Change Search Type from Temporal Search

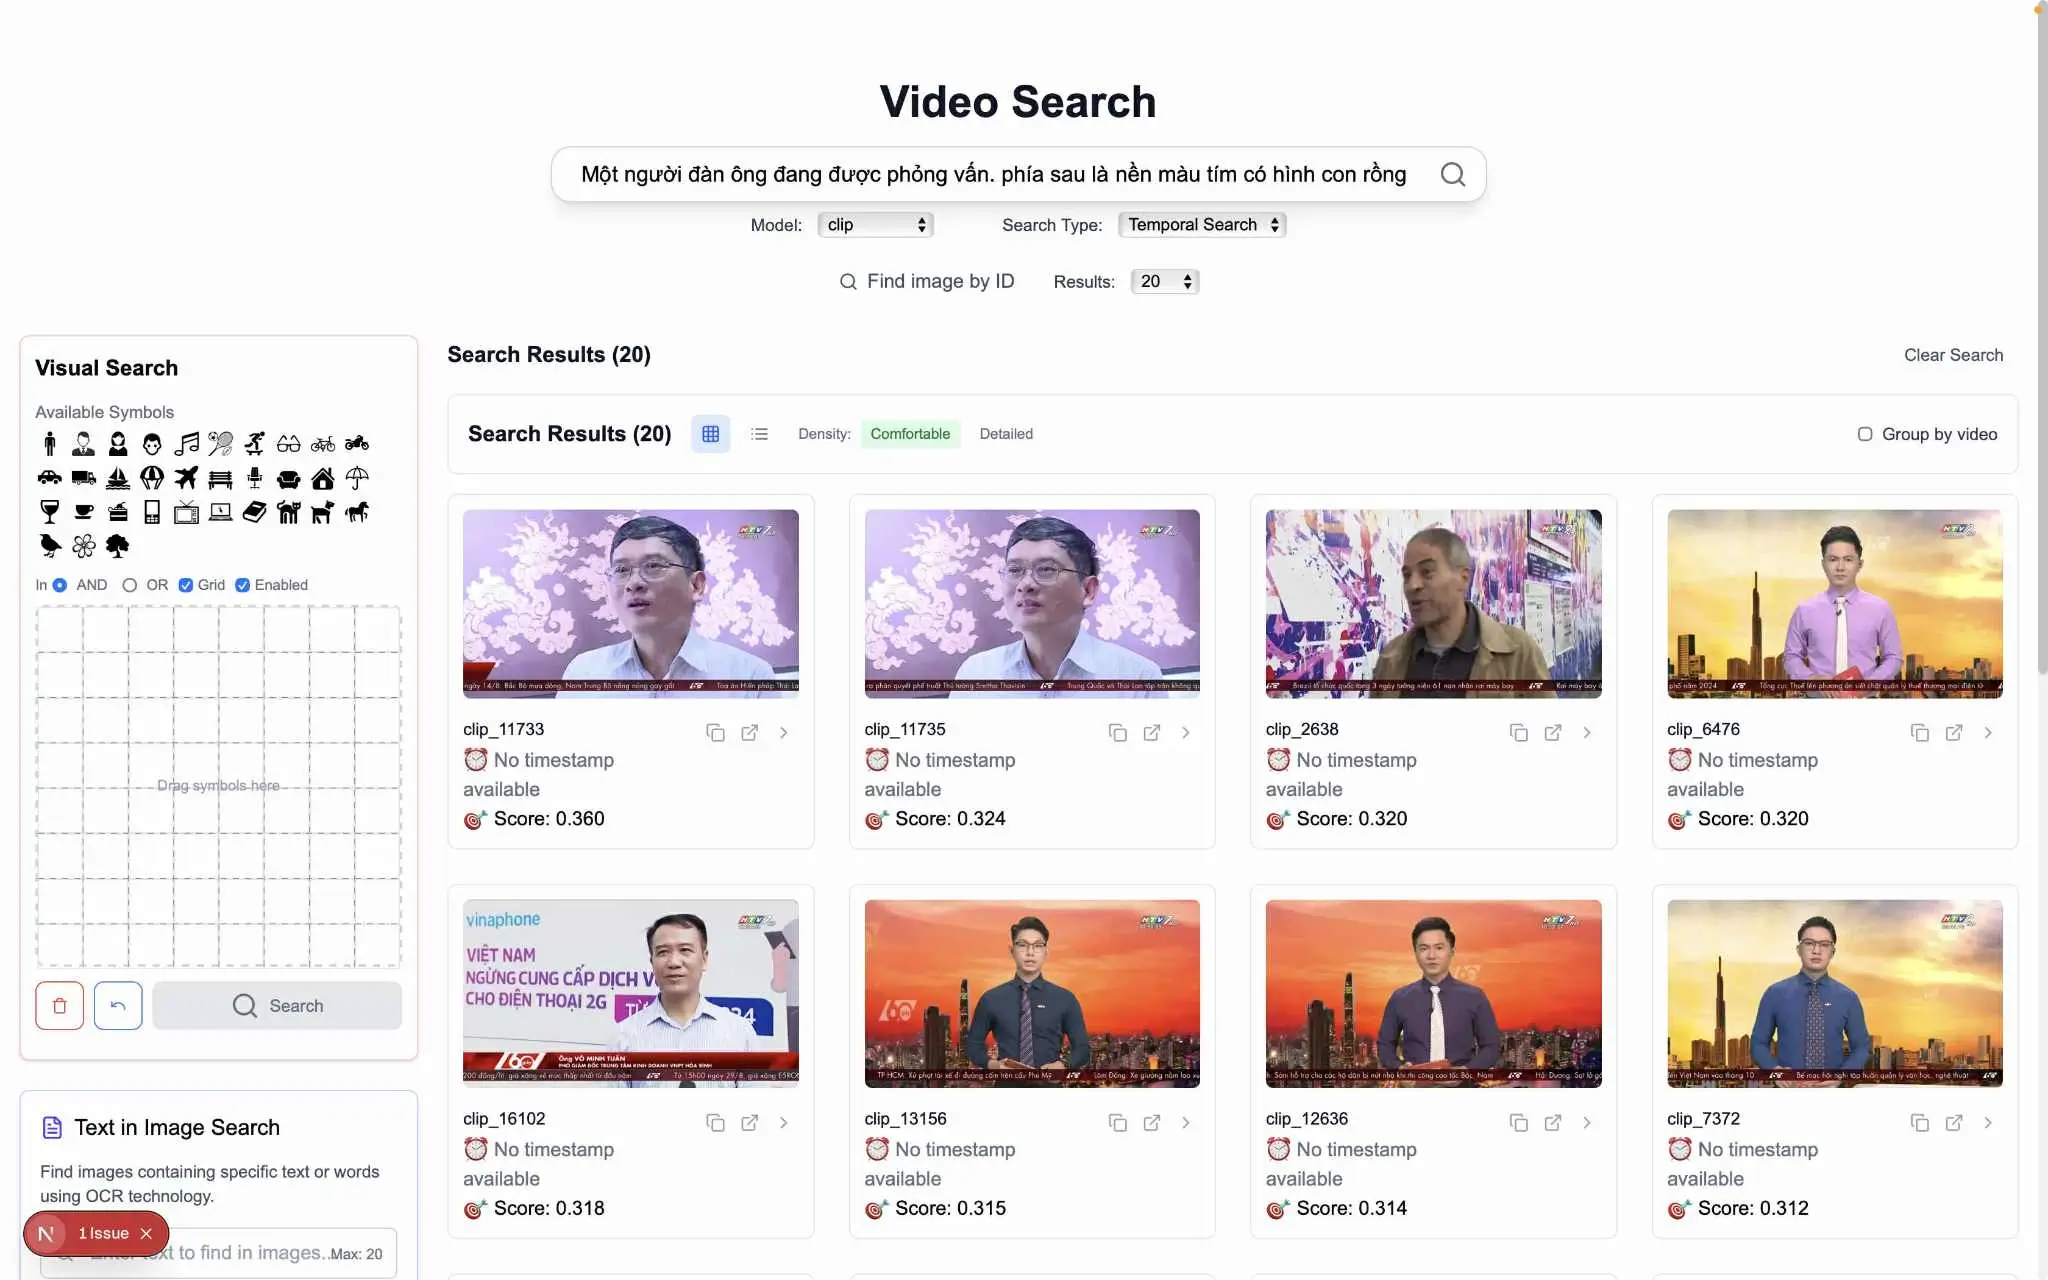click(x=1201, y=224)
